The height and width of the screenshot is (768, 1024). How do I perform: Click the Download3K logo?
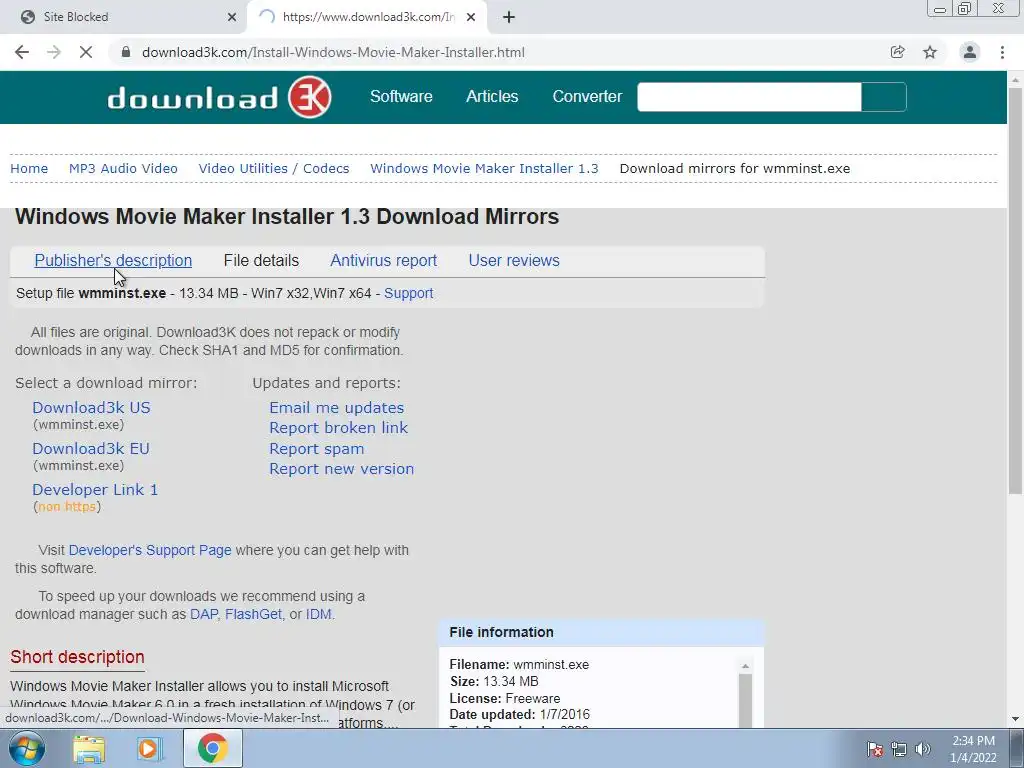point(219,97)
